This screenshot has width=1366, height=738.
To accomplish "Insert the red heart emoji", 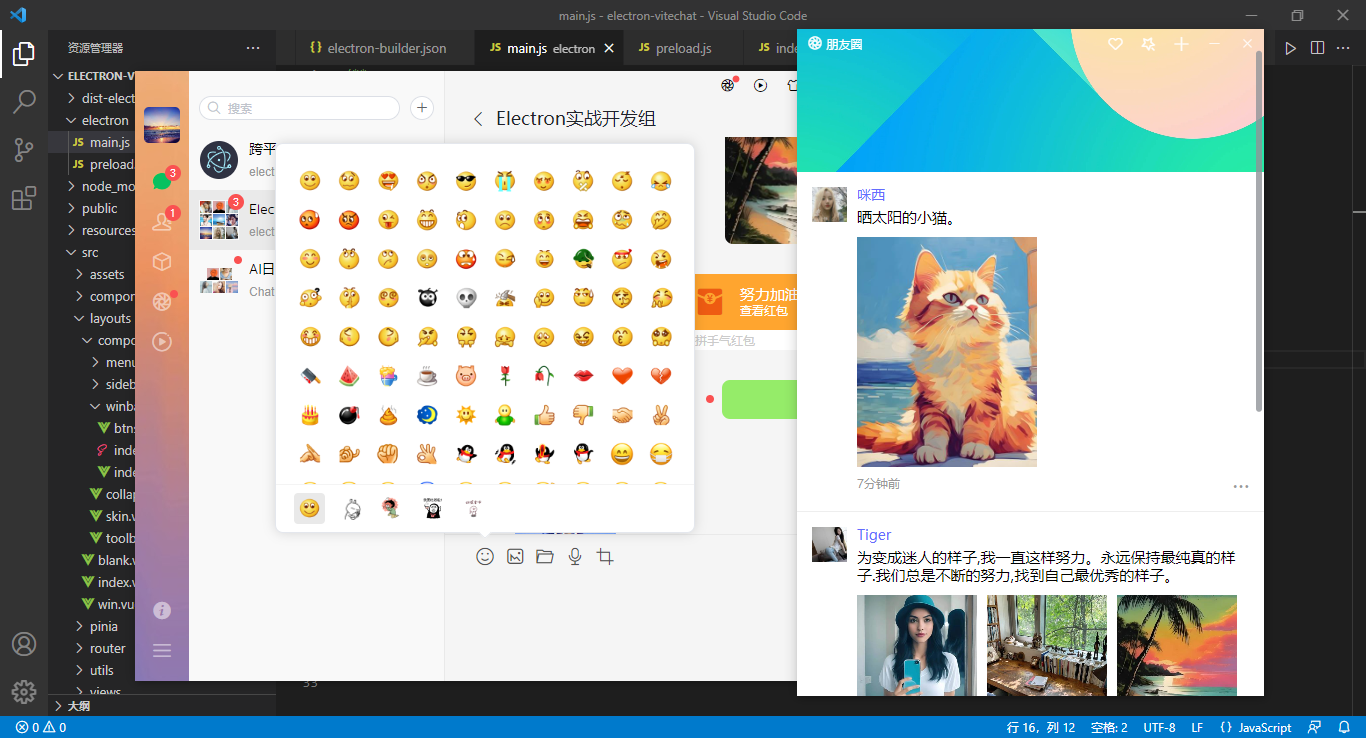I will tap(622, 376).
